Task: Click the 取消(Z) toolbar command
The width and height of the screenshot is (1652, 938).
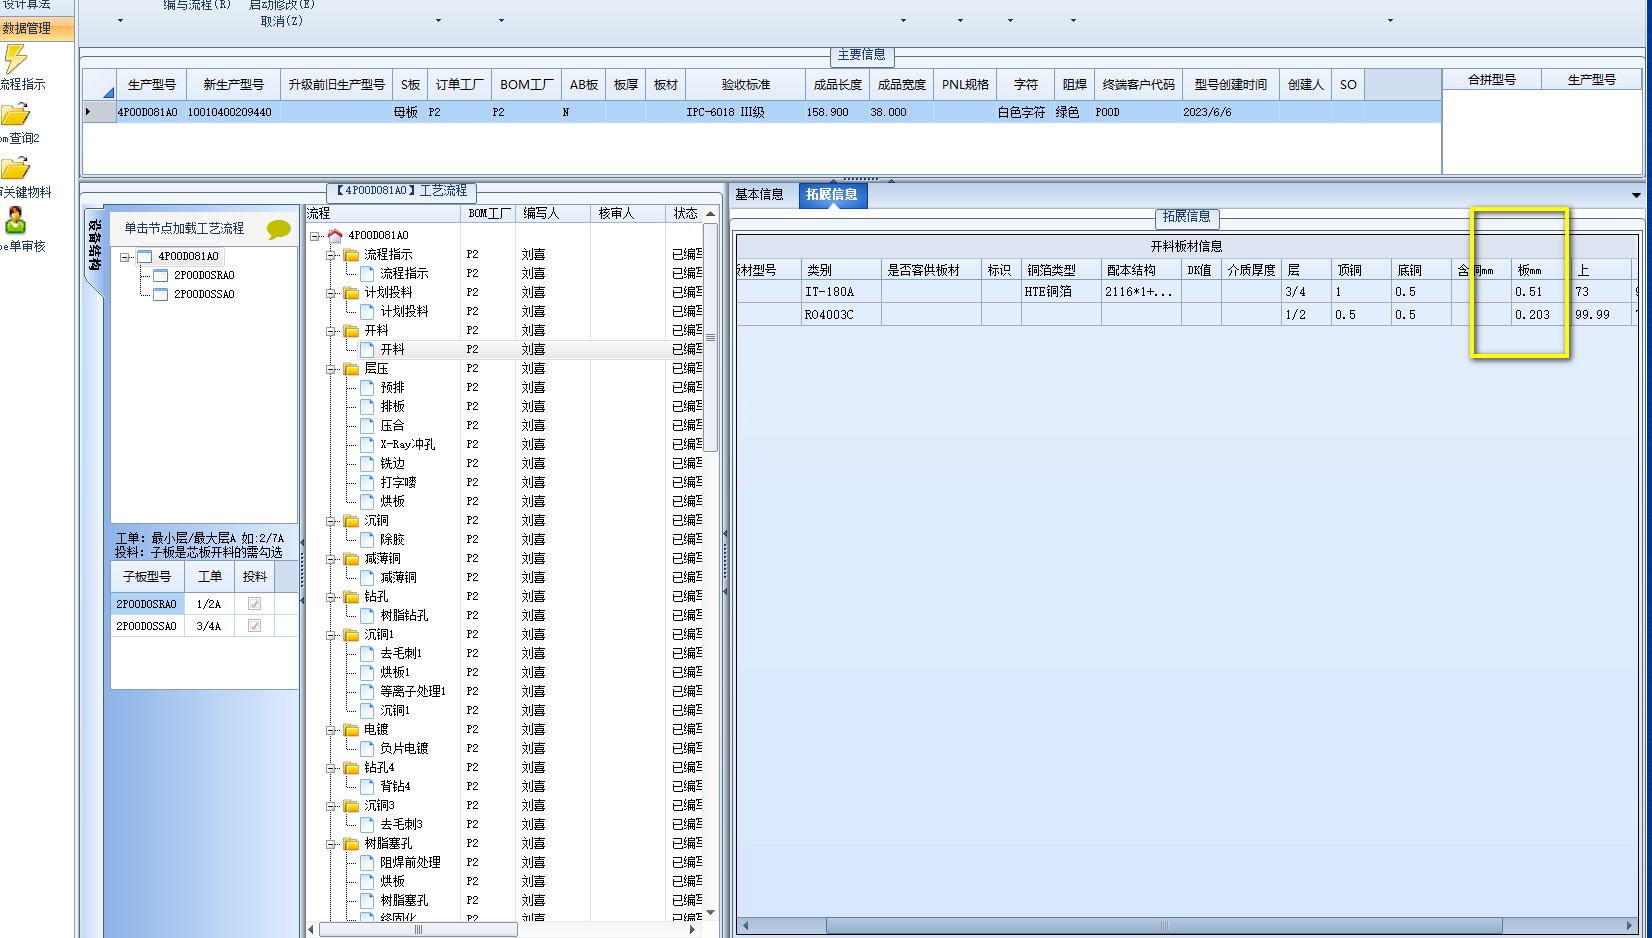Action: point(281,21)
